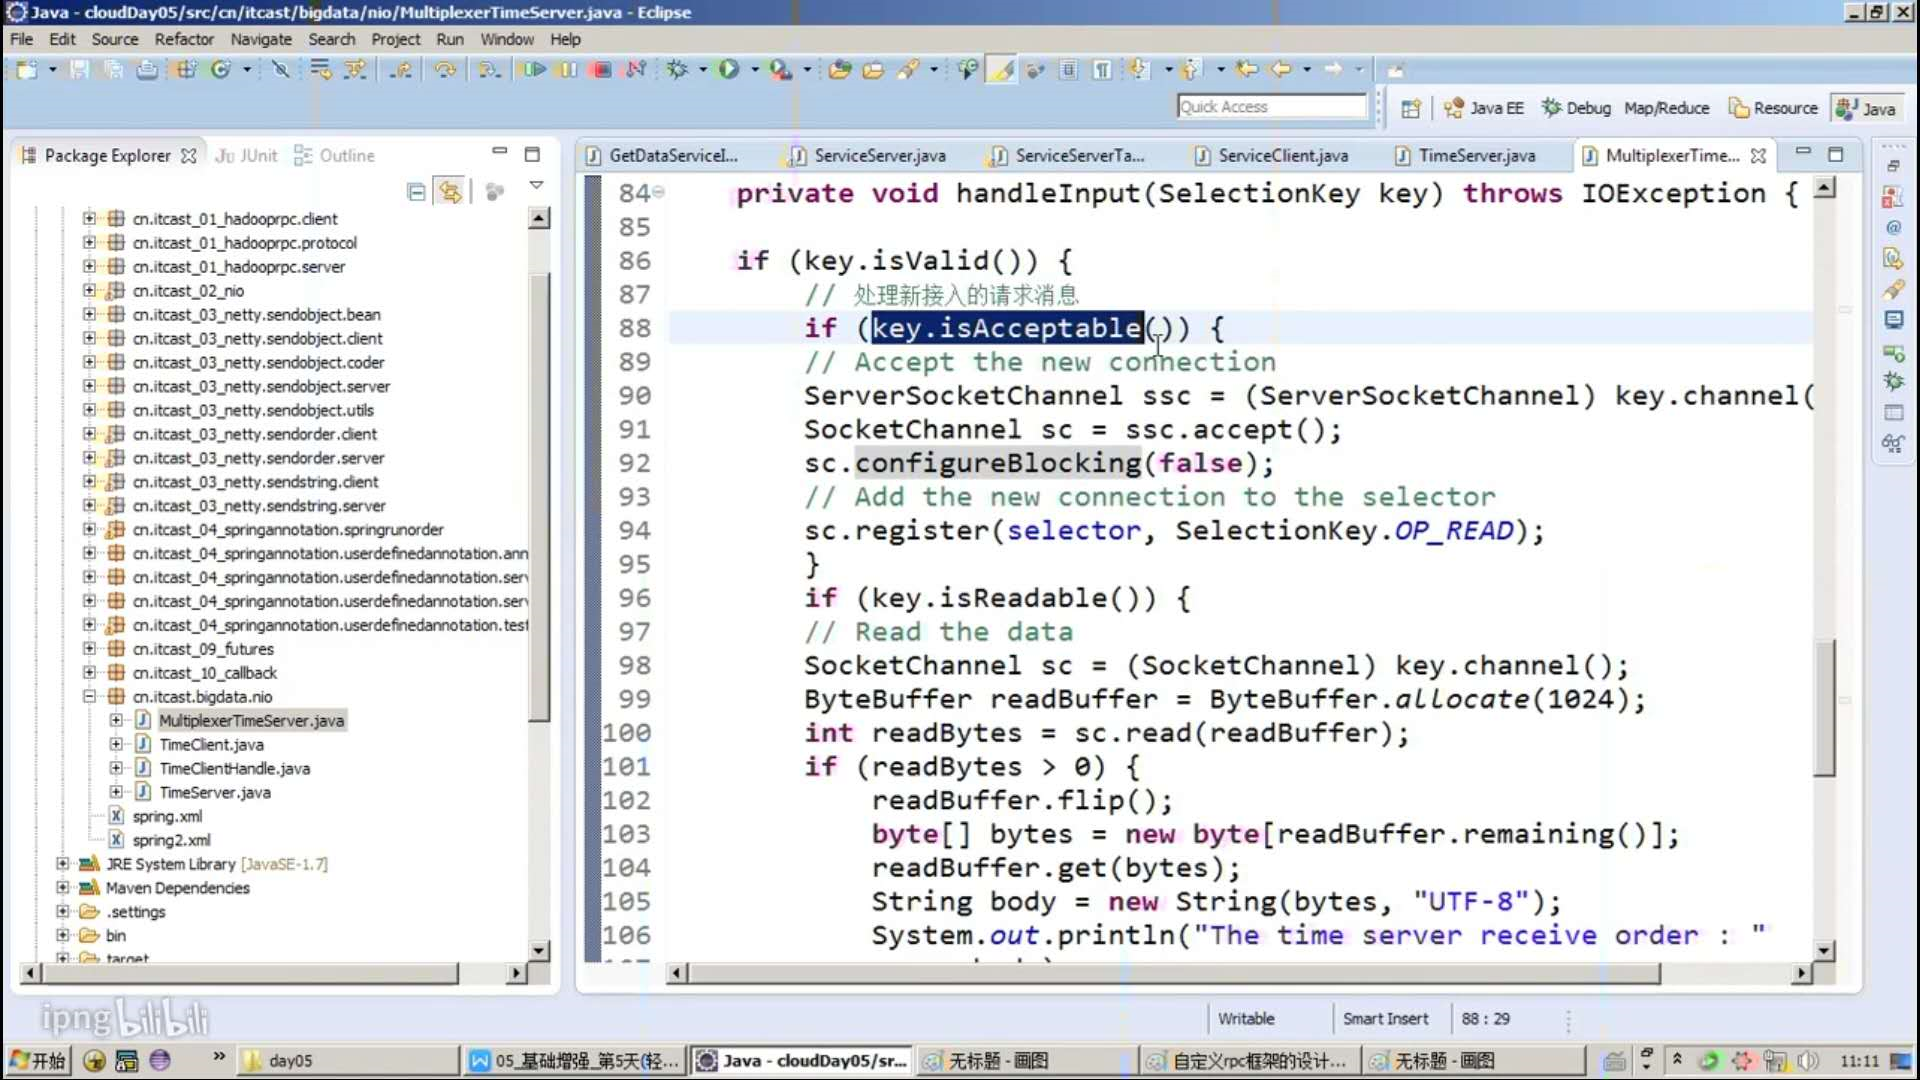This screenshot has height=1080, width=1920.
Task: Open the Map/Reduce perspective
Action: (1666, 108)
